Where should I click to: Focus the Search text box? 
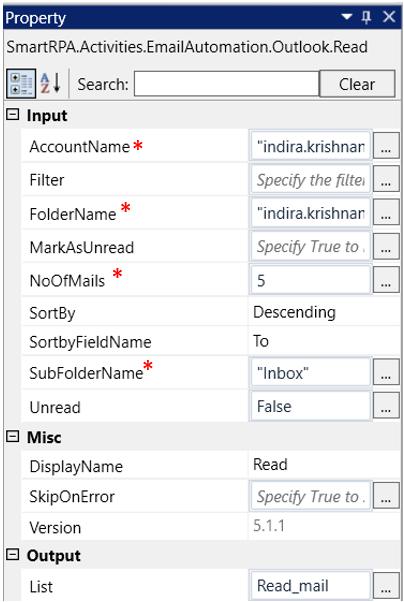coord(227,84)
